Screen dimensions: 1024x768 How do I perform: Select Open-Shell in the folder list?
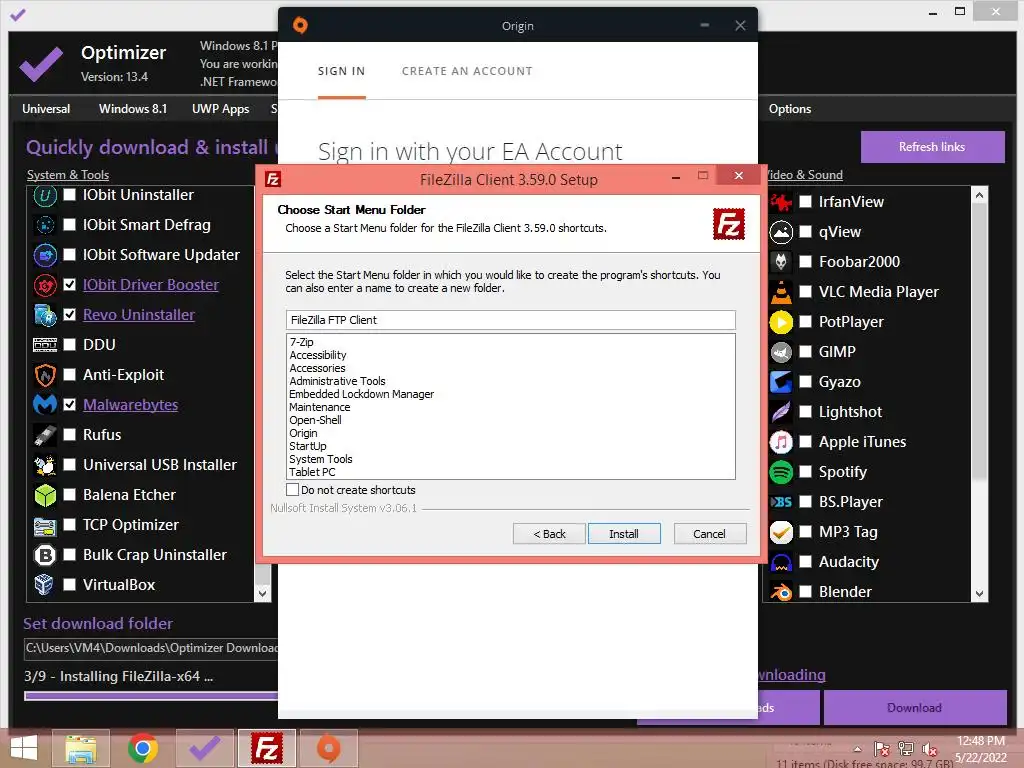pyautogui.click(x=315, y=420)
